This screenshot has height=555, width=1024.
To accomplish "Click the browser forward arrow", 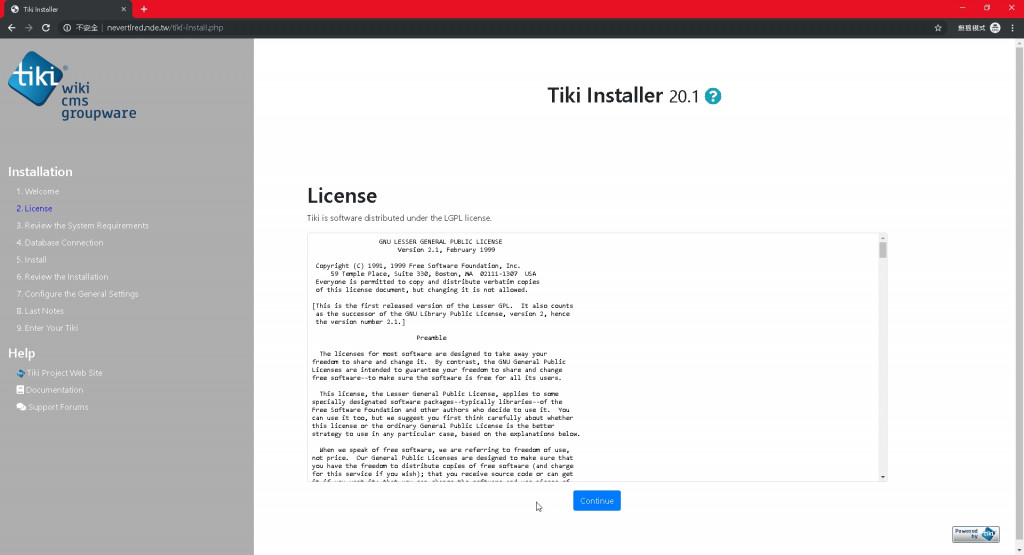I will coord(29,27).
